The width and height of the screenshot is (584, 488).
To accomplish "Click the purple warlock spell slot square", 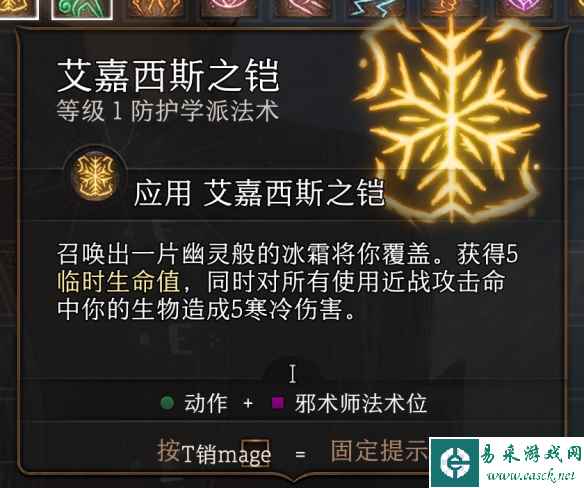I will (x=278, y=403).
